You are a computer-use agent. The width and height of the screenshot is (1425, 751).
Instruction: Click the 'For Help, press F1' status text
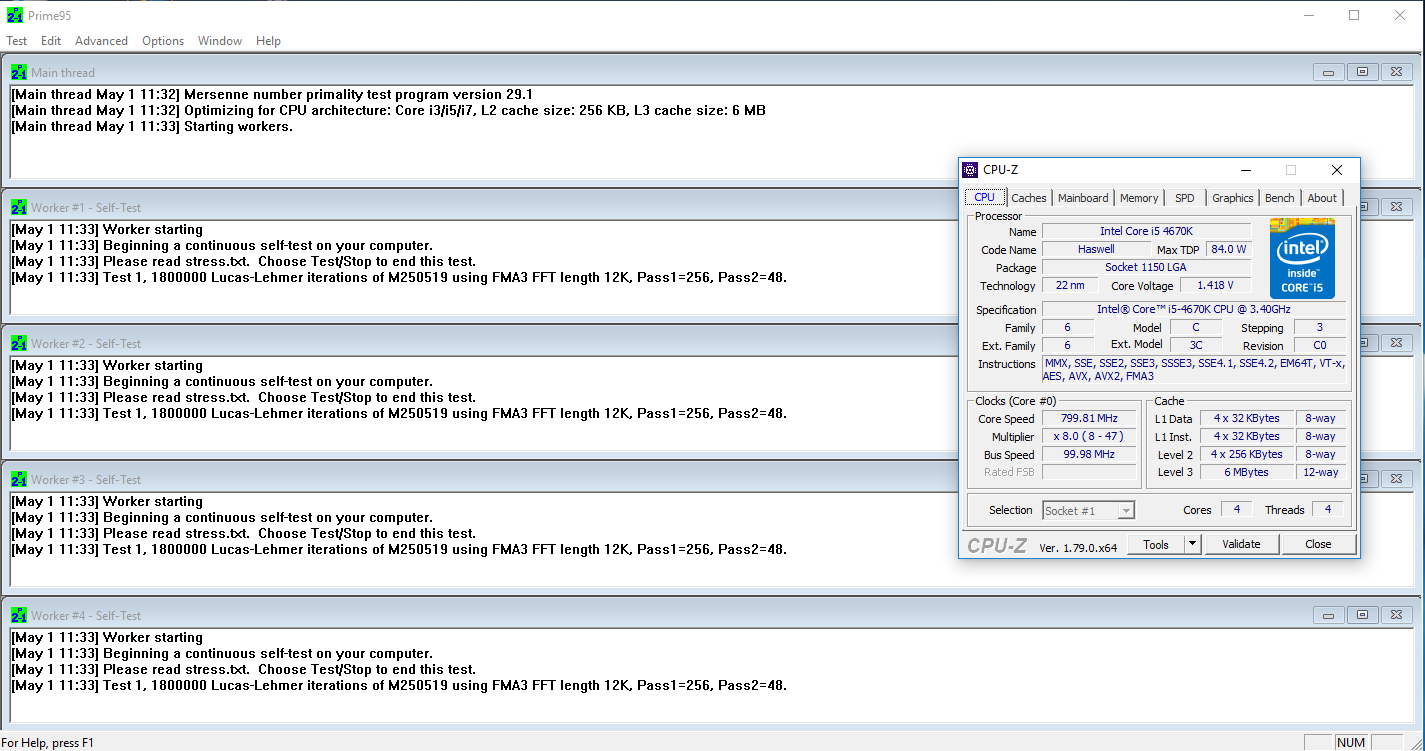(x=47, y=742)
